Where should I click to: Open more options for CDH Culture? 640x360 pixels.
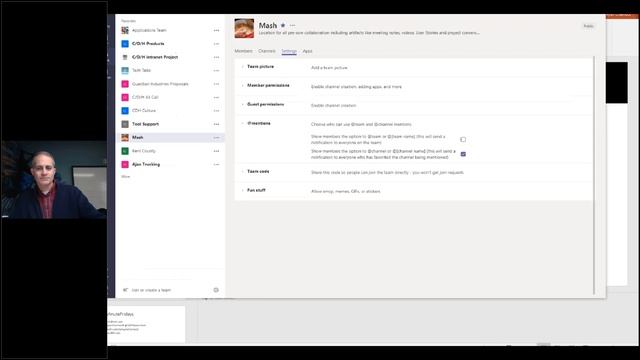(216, 111)
